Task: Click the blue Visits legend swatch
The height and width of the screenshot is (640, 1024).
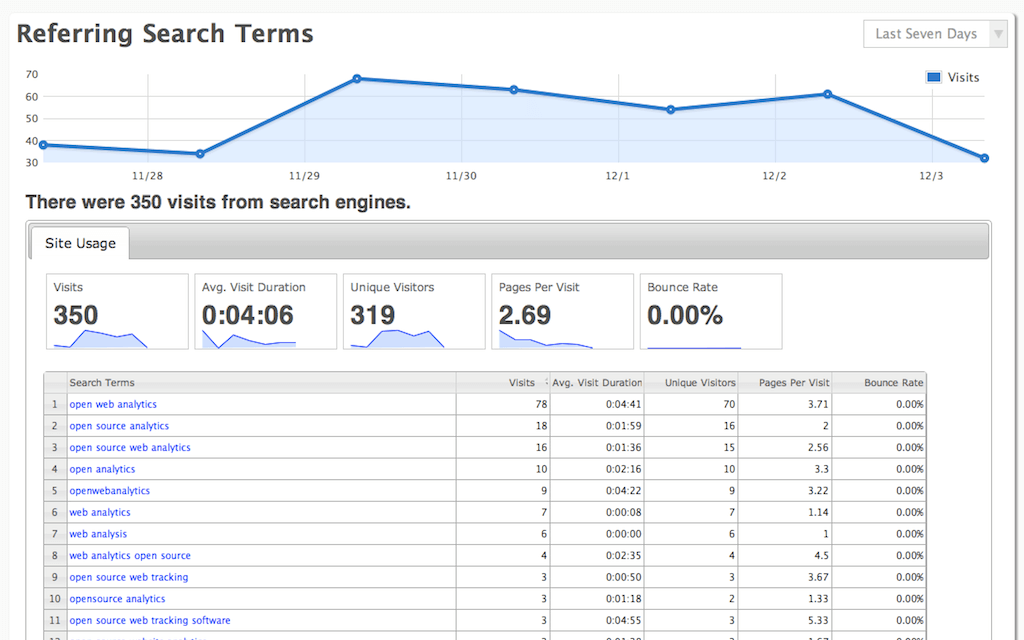Action: pos(934,77)
